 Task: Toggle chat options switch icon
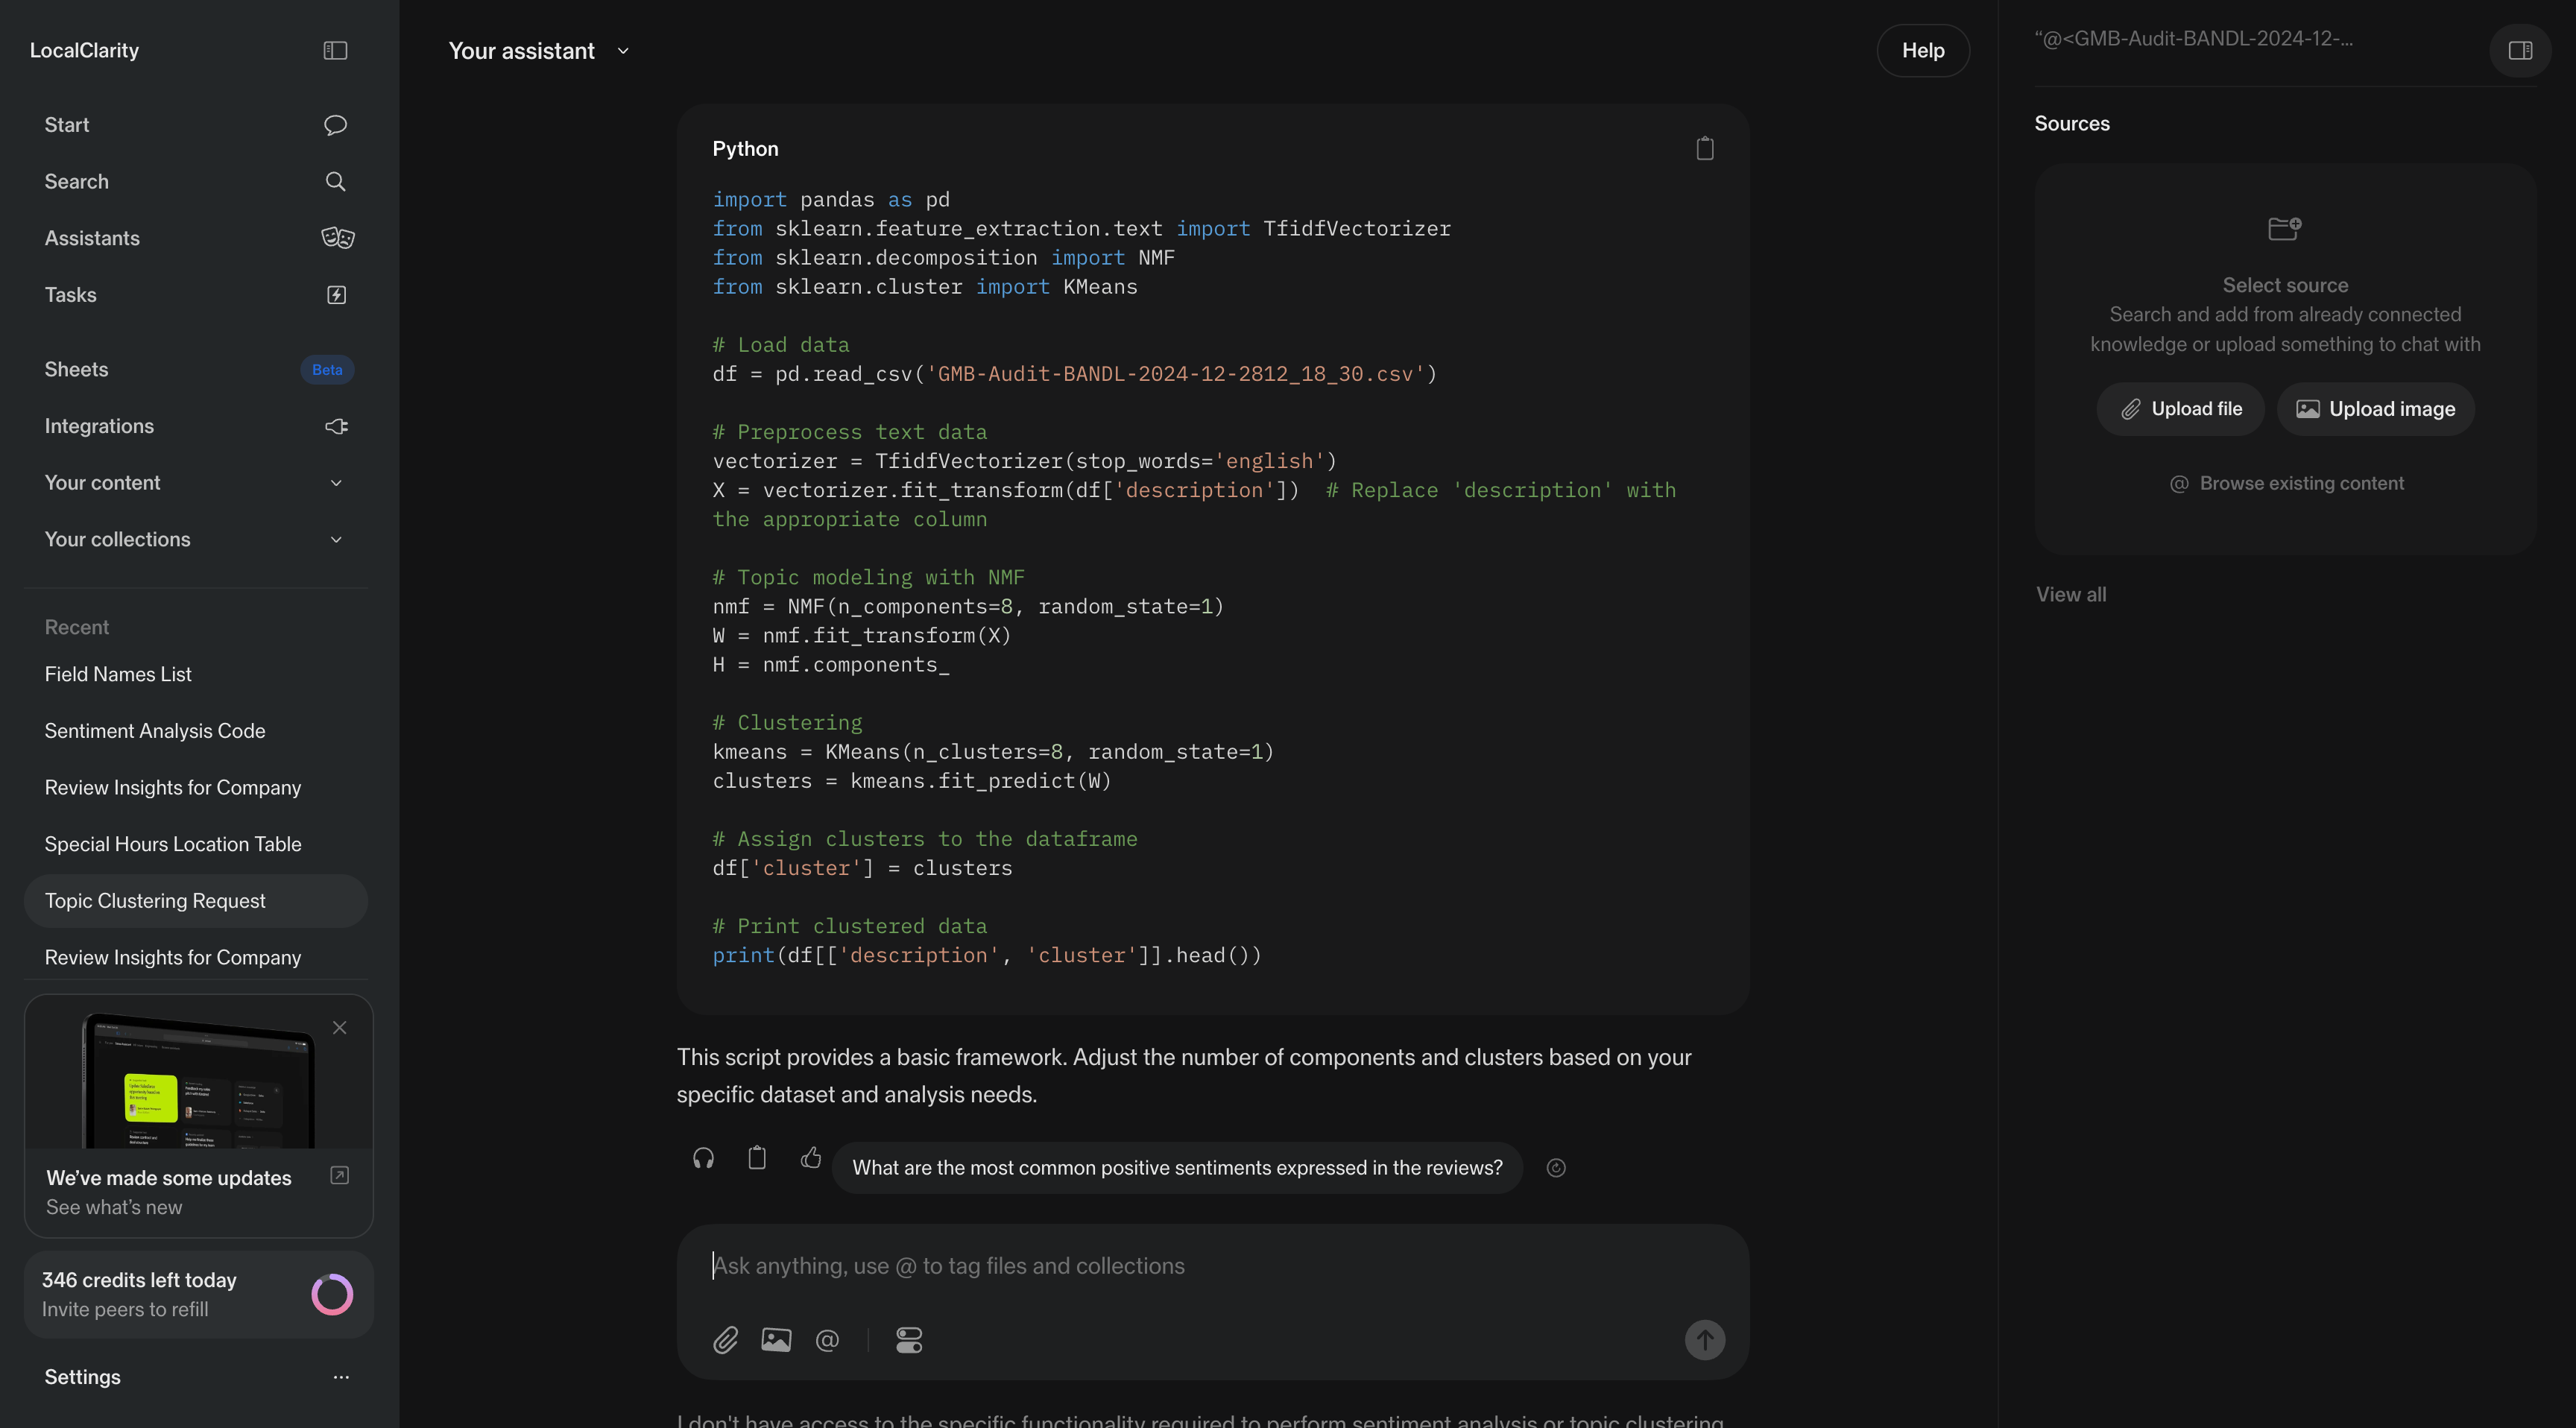pos(909,1340)
